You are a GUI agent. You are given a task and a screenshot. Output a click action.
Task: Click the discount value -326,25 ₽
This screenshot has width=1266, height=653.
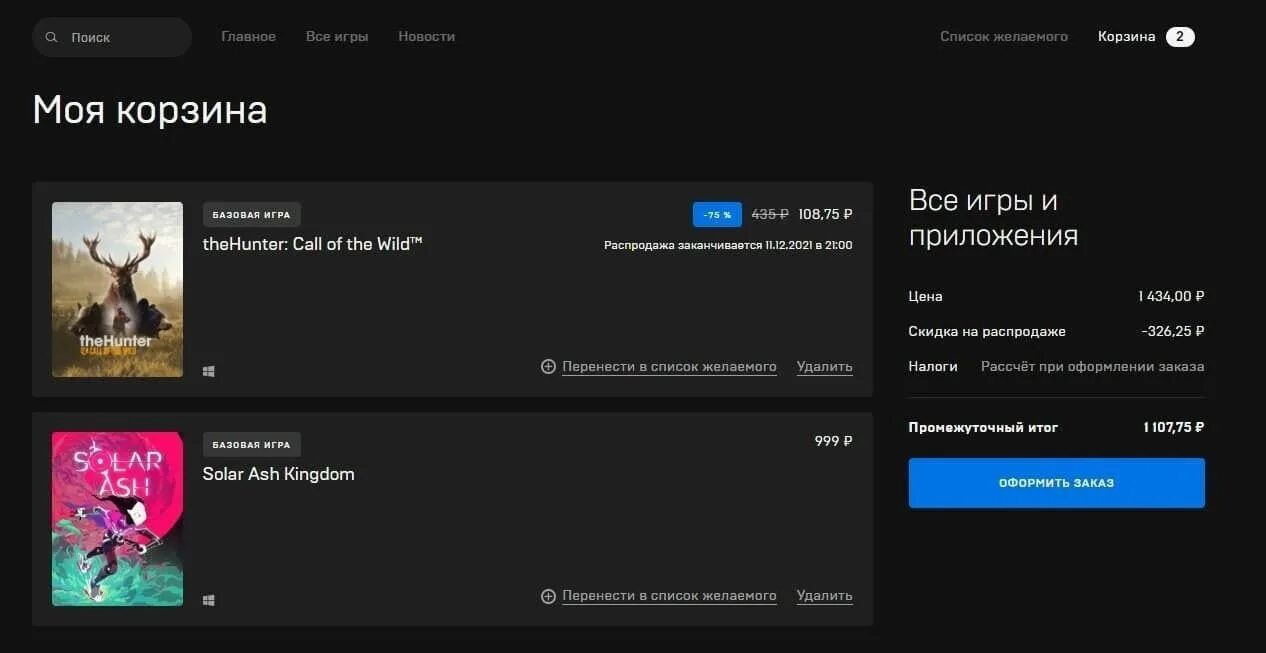pos(1173,331)
